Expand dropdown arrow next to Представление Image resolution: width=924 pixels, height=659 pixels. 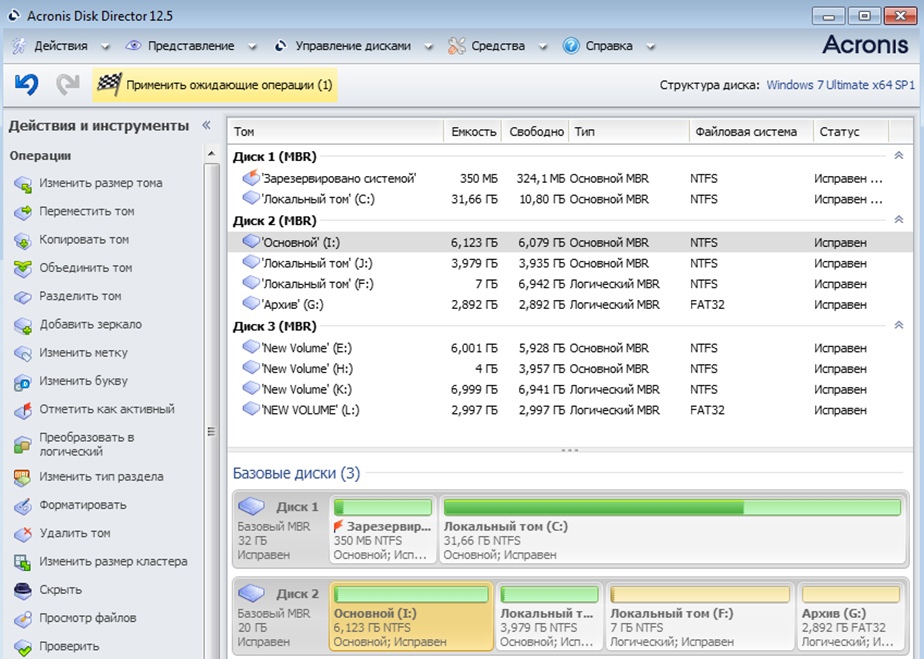(252, 47)
